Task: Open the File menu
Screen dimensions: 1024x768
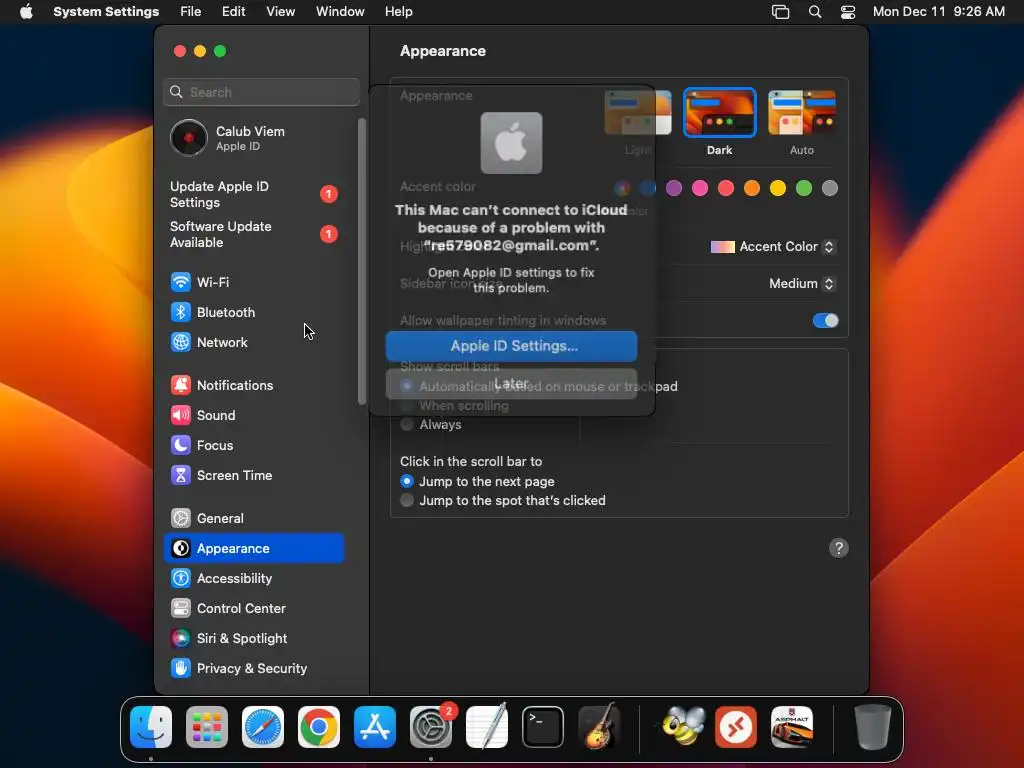Action: coord(191,12)
